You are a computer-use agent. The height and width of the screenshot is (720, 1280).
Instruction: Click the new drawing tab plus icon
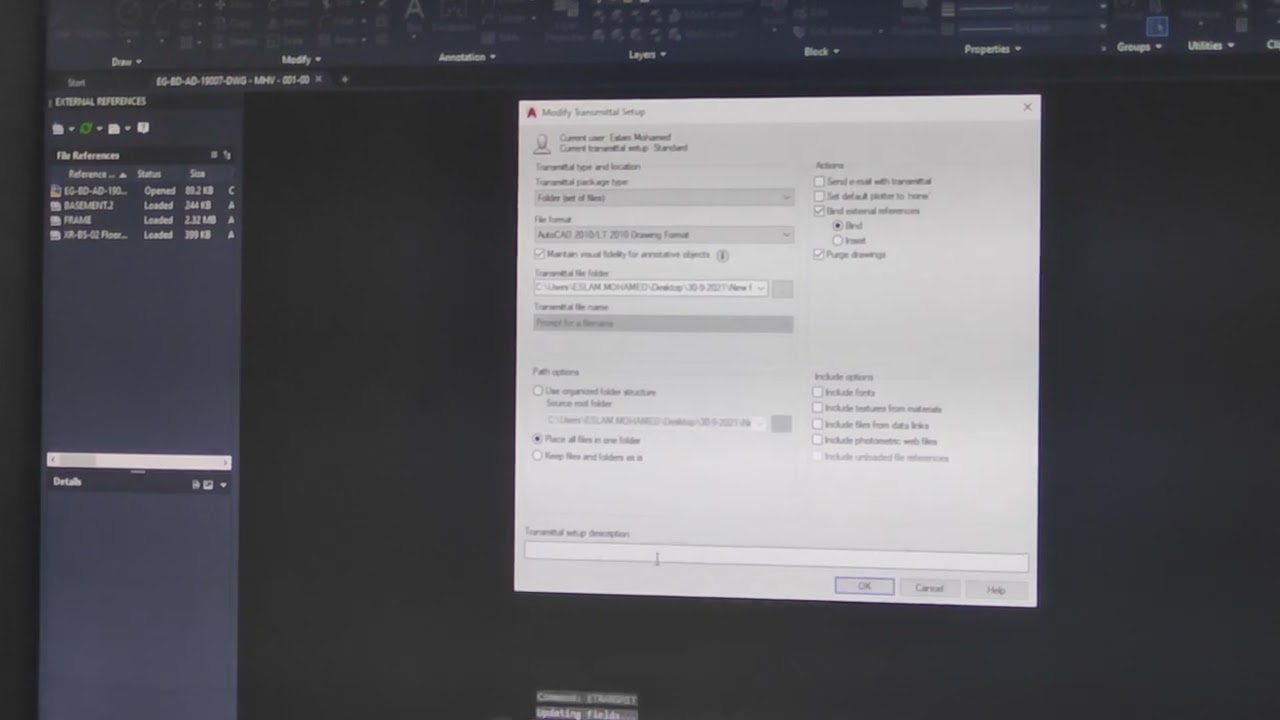pyautogui.click(x=344, y=79)
